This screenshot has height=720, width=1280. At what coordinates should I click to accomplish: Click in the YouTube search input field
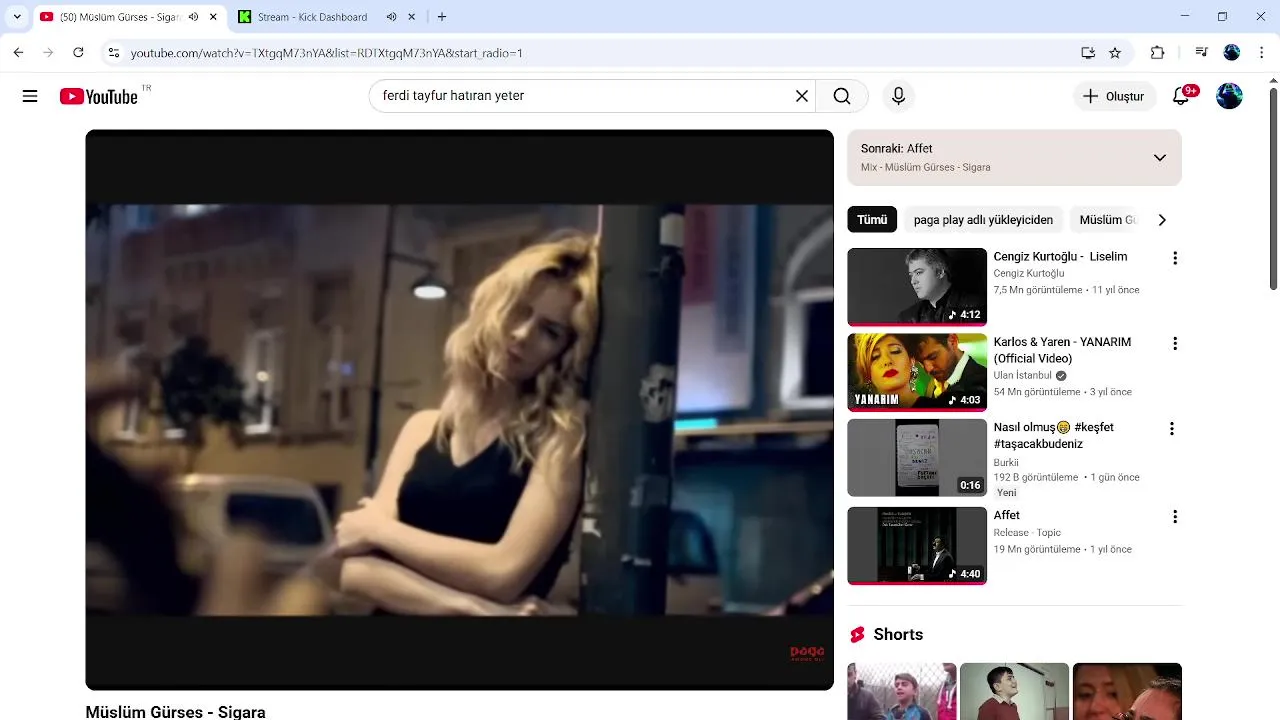[x=583, y=96]
